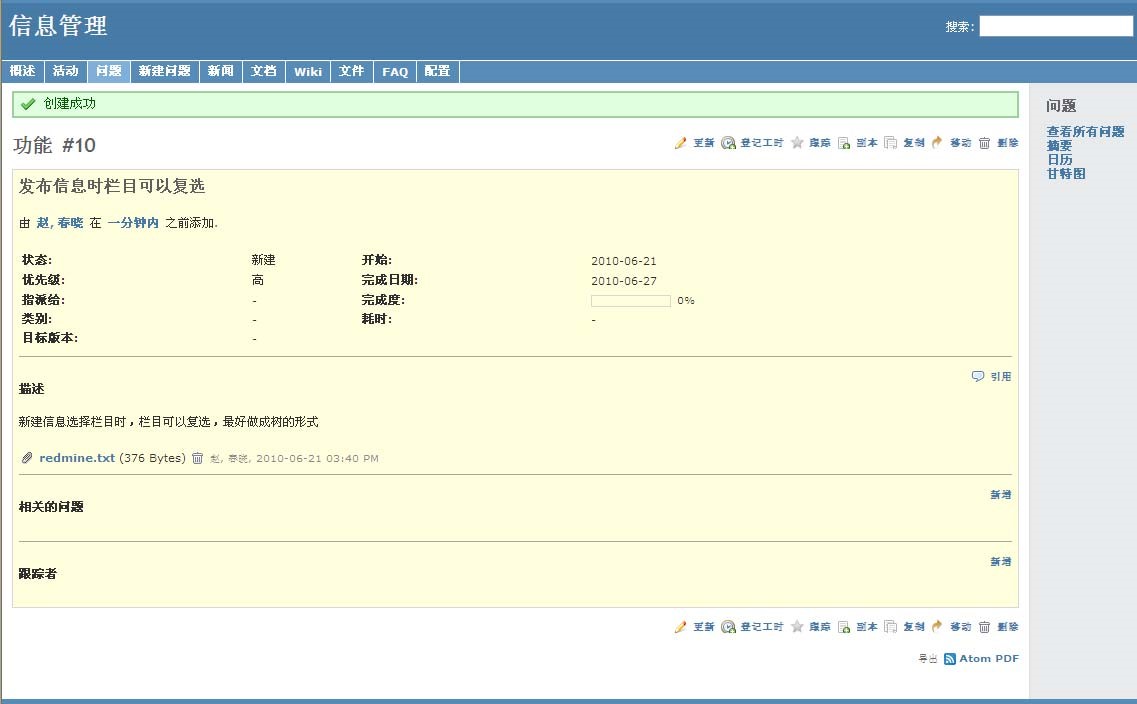
Task: Click the 跟踪 star icon beside the 功能 #10 heading
Action: [x=797, y=143]
